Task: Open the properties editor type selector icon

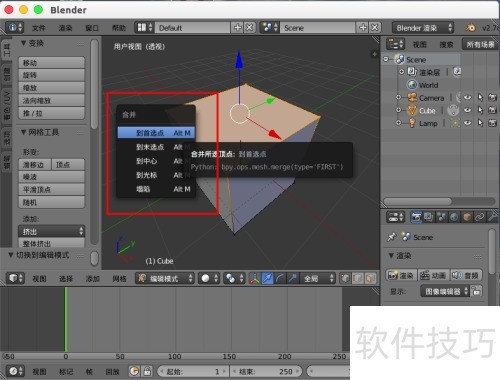Action: (396, 217)
